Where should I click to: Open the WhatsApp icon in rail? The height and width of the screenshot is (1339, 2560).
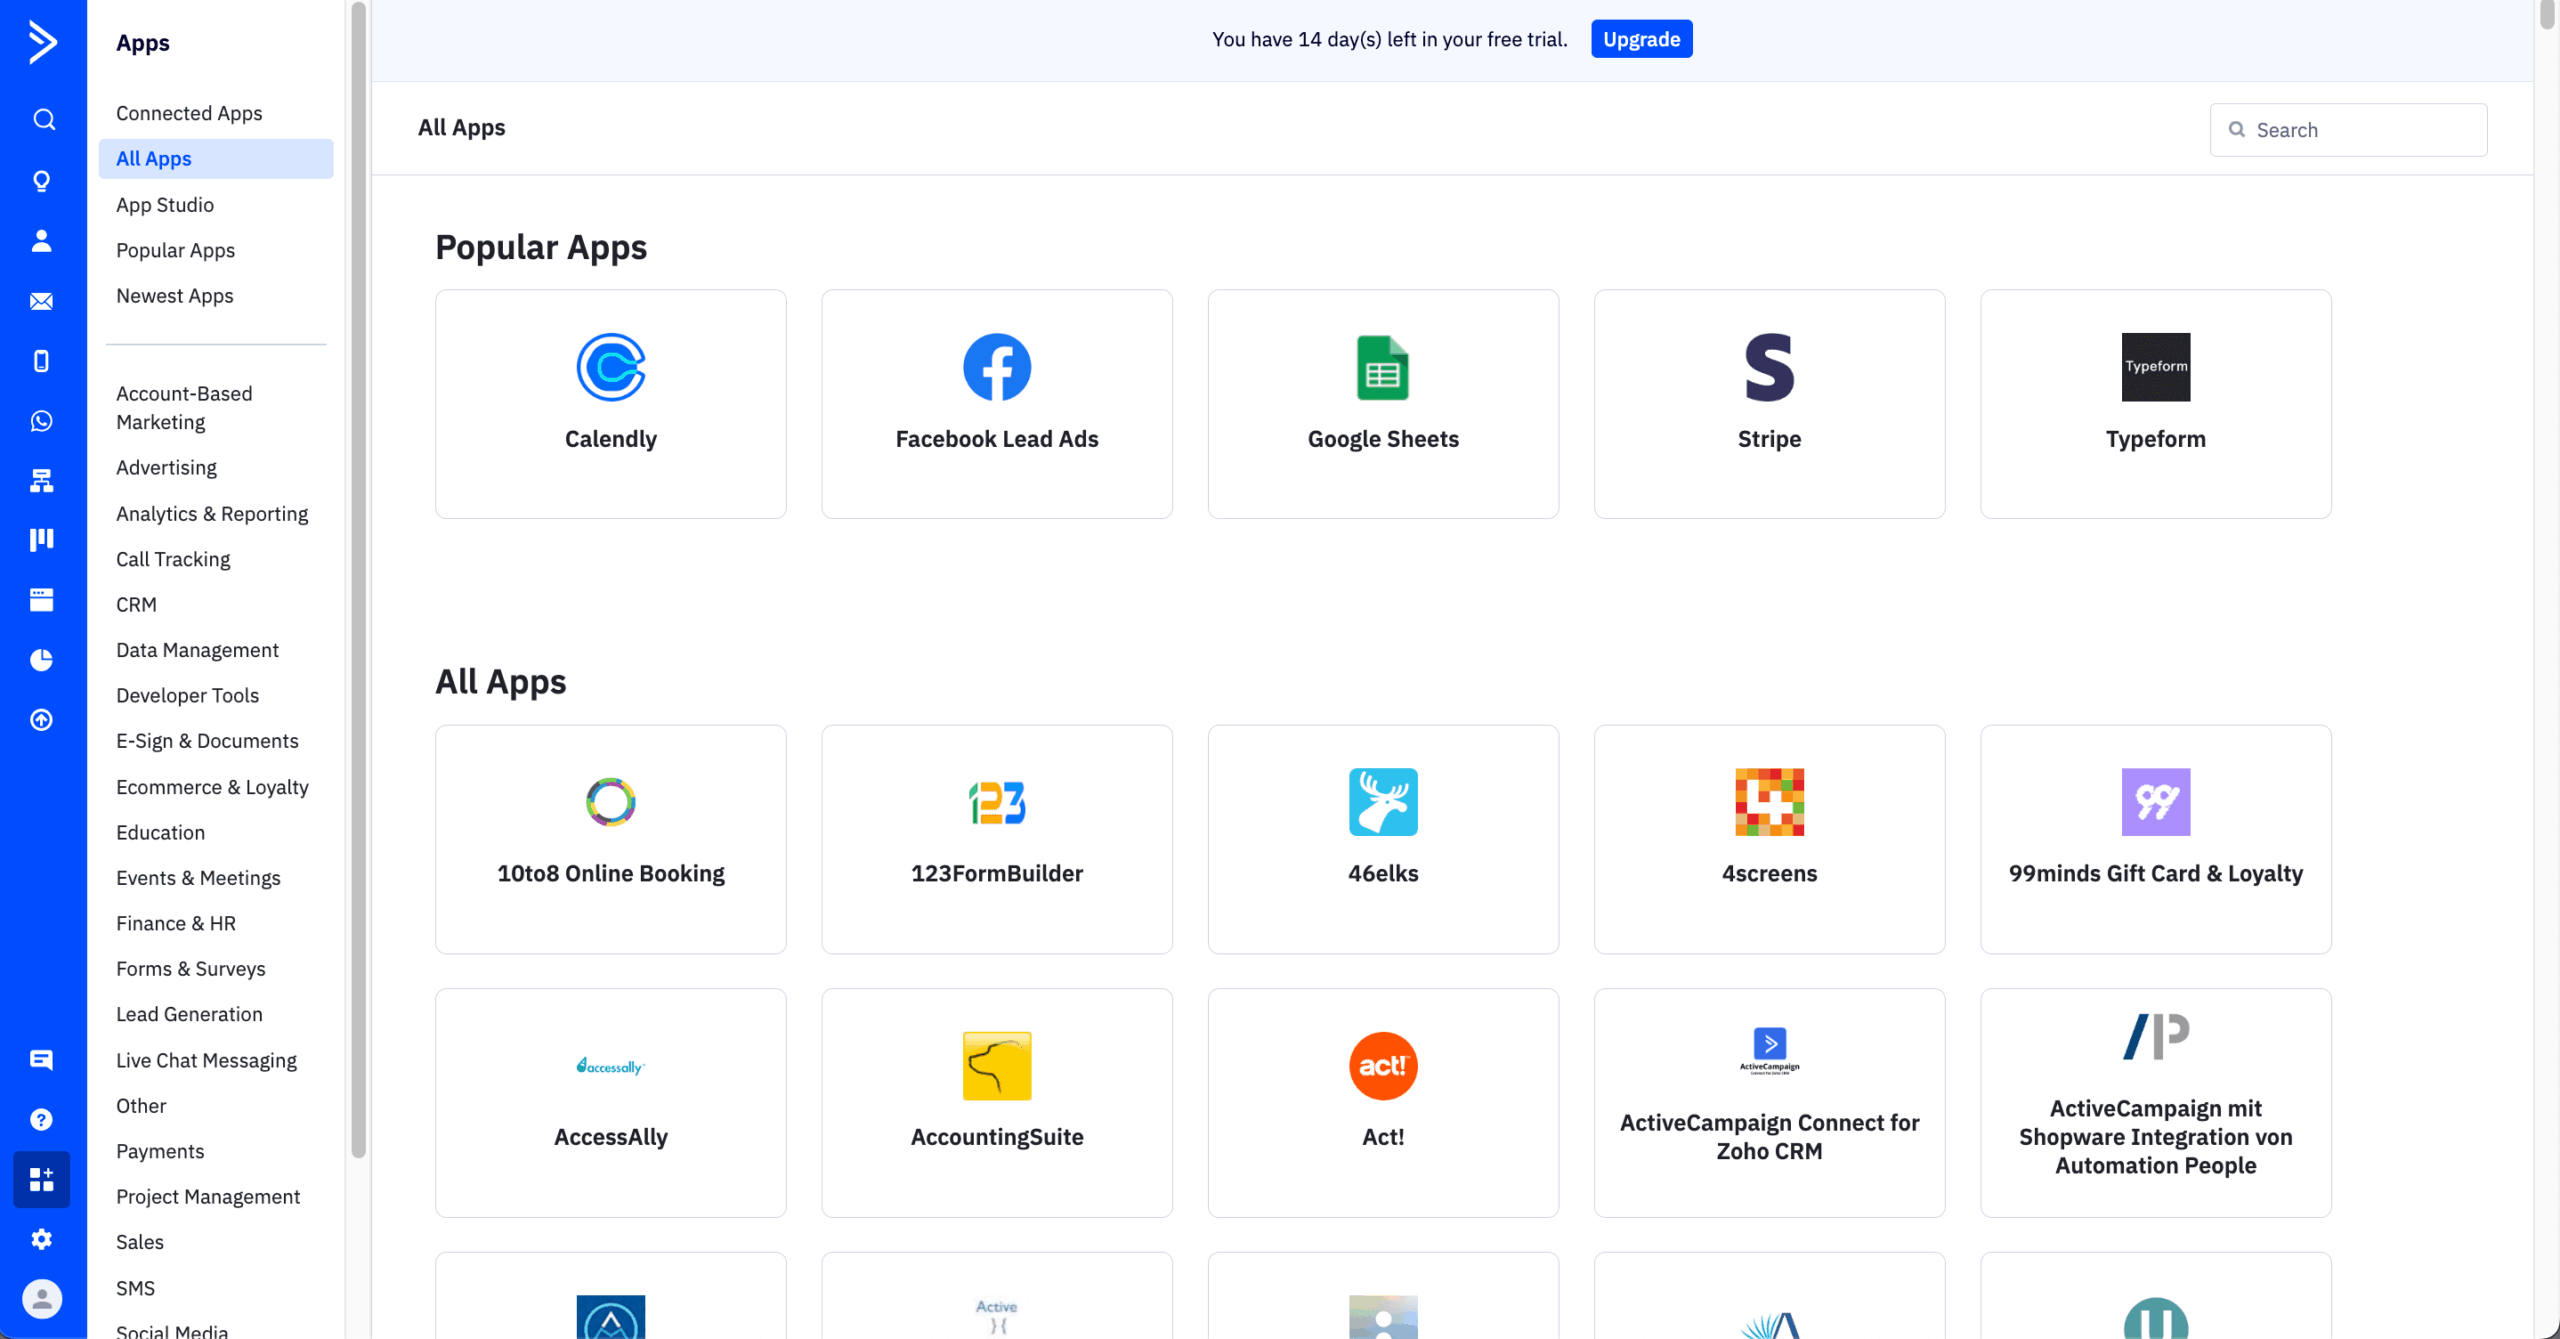42,421
